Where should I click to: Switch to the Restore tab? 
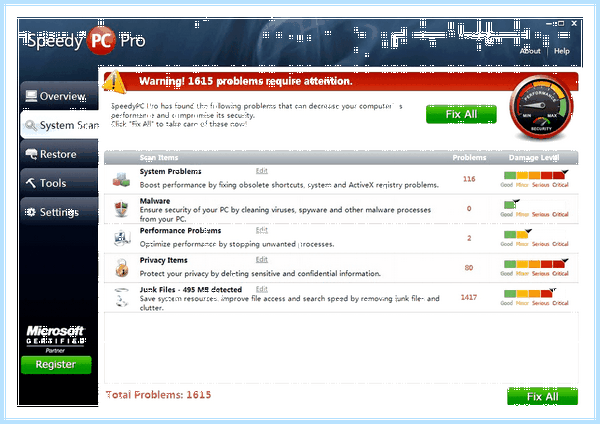tap(59, 154)
